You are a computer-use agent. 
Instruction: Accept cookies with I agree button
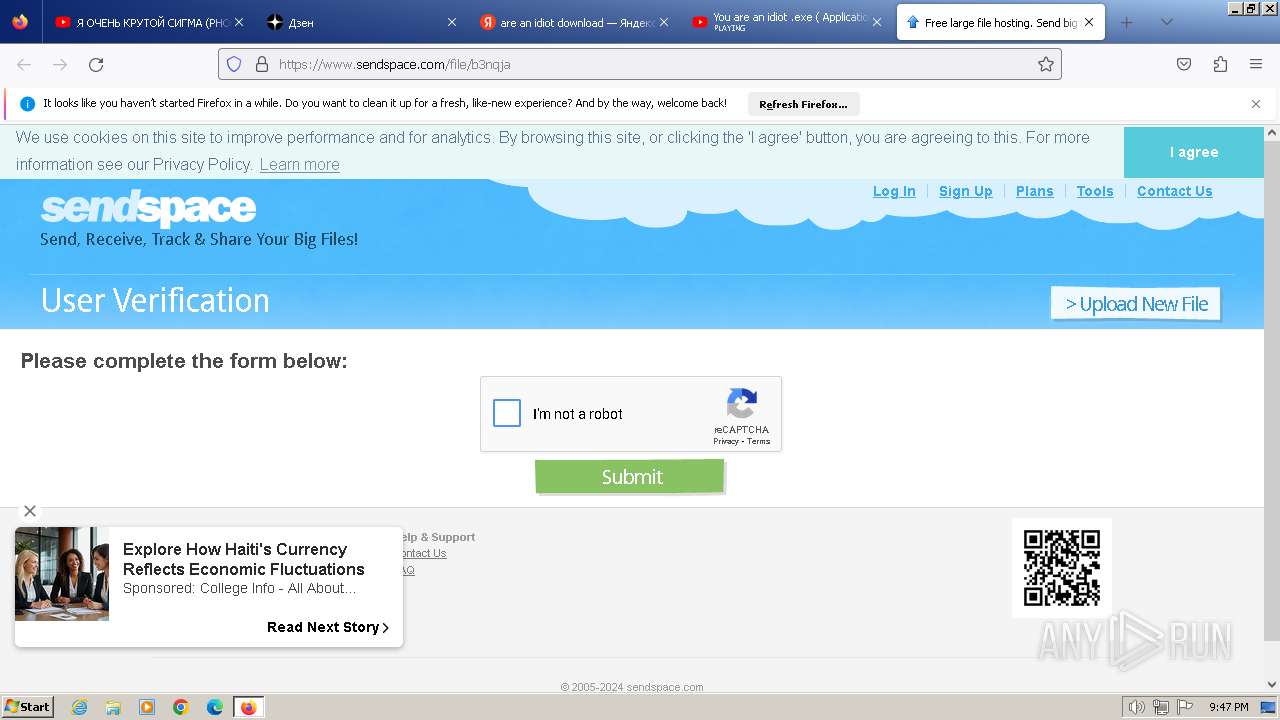point(1194,152)
